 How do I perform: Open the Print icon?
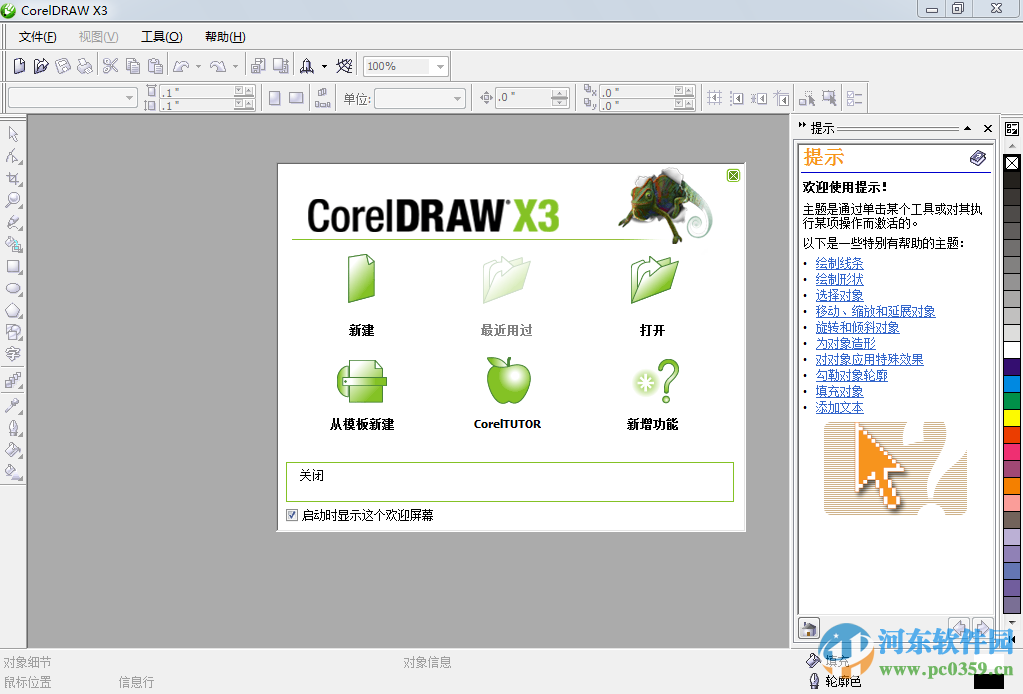click(x=84, y=66)
